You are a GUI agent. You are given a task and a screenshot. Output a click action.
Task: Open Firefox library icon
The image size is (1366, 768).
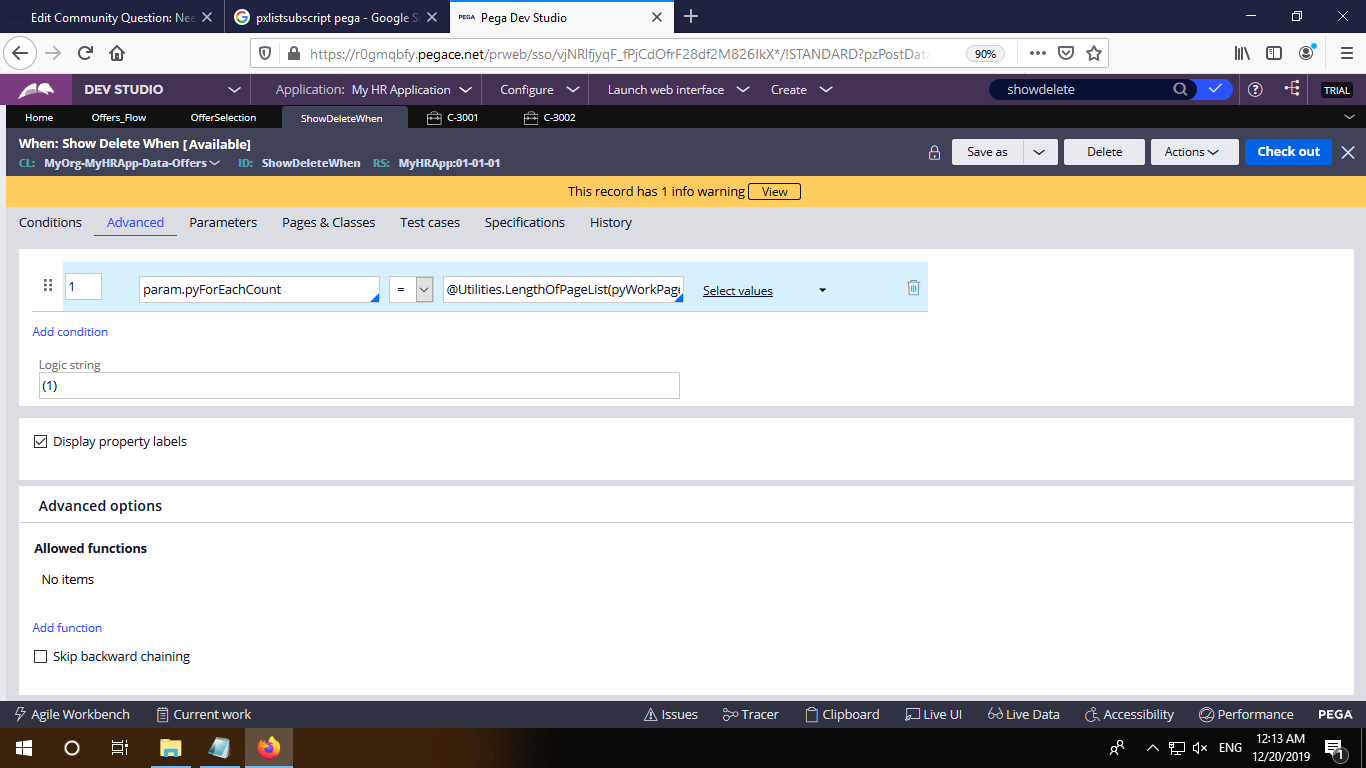tap(1242, 53)
